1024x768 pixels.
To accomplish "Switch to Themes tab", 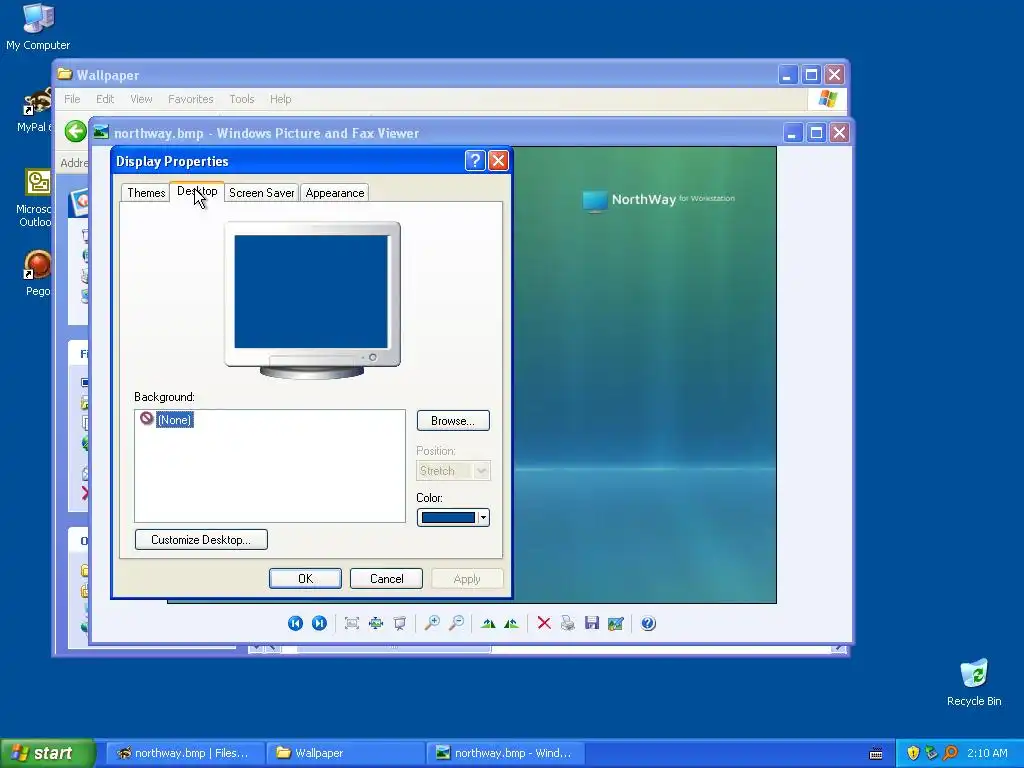I will pyautogui.click(x=146, y=193).
